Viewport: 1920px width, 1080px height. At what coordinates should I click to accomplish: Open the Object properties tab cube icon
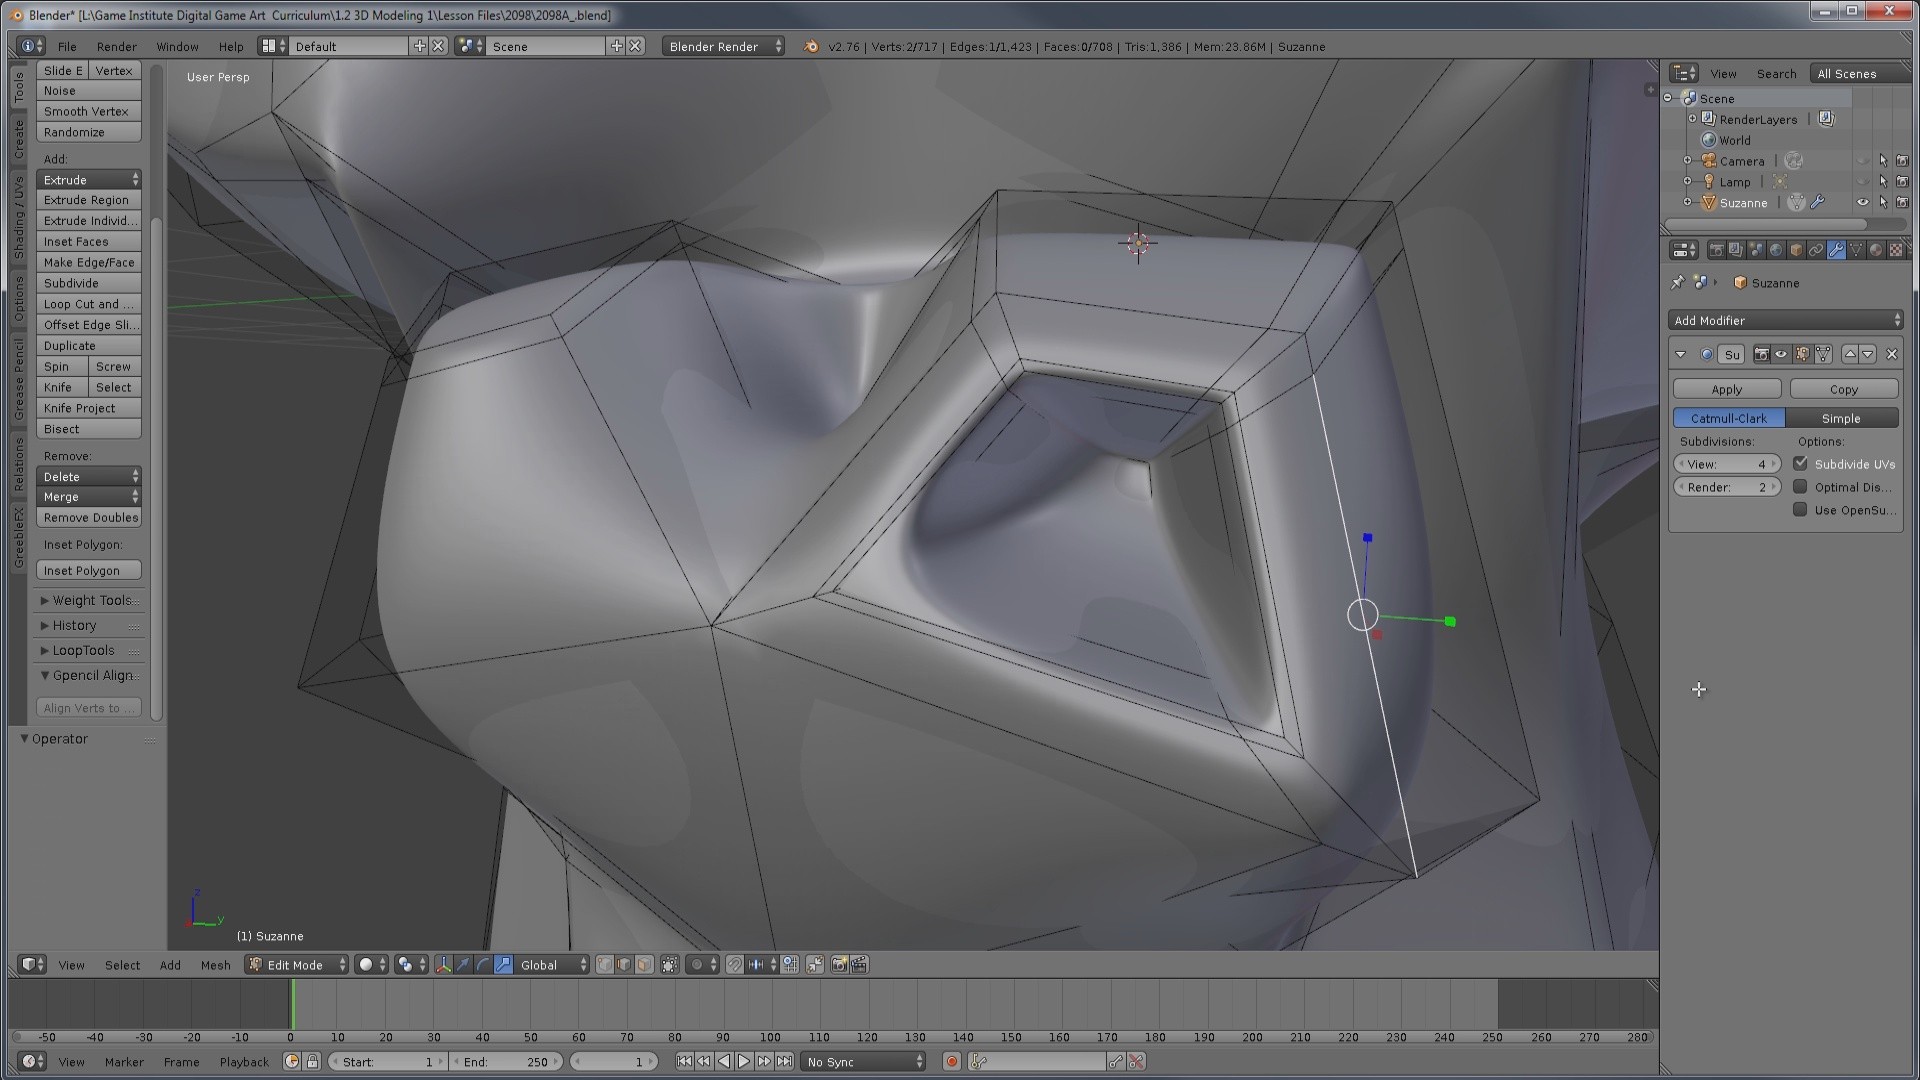coord(1796,250)
